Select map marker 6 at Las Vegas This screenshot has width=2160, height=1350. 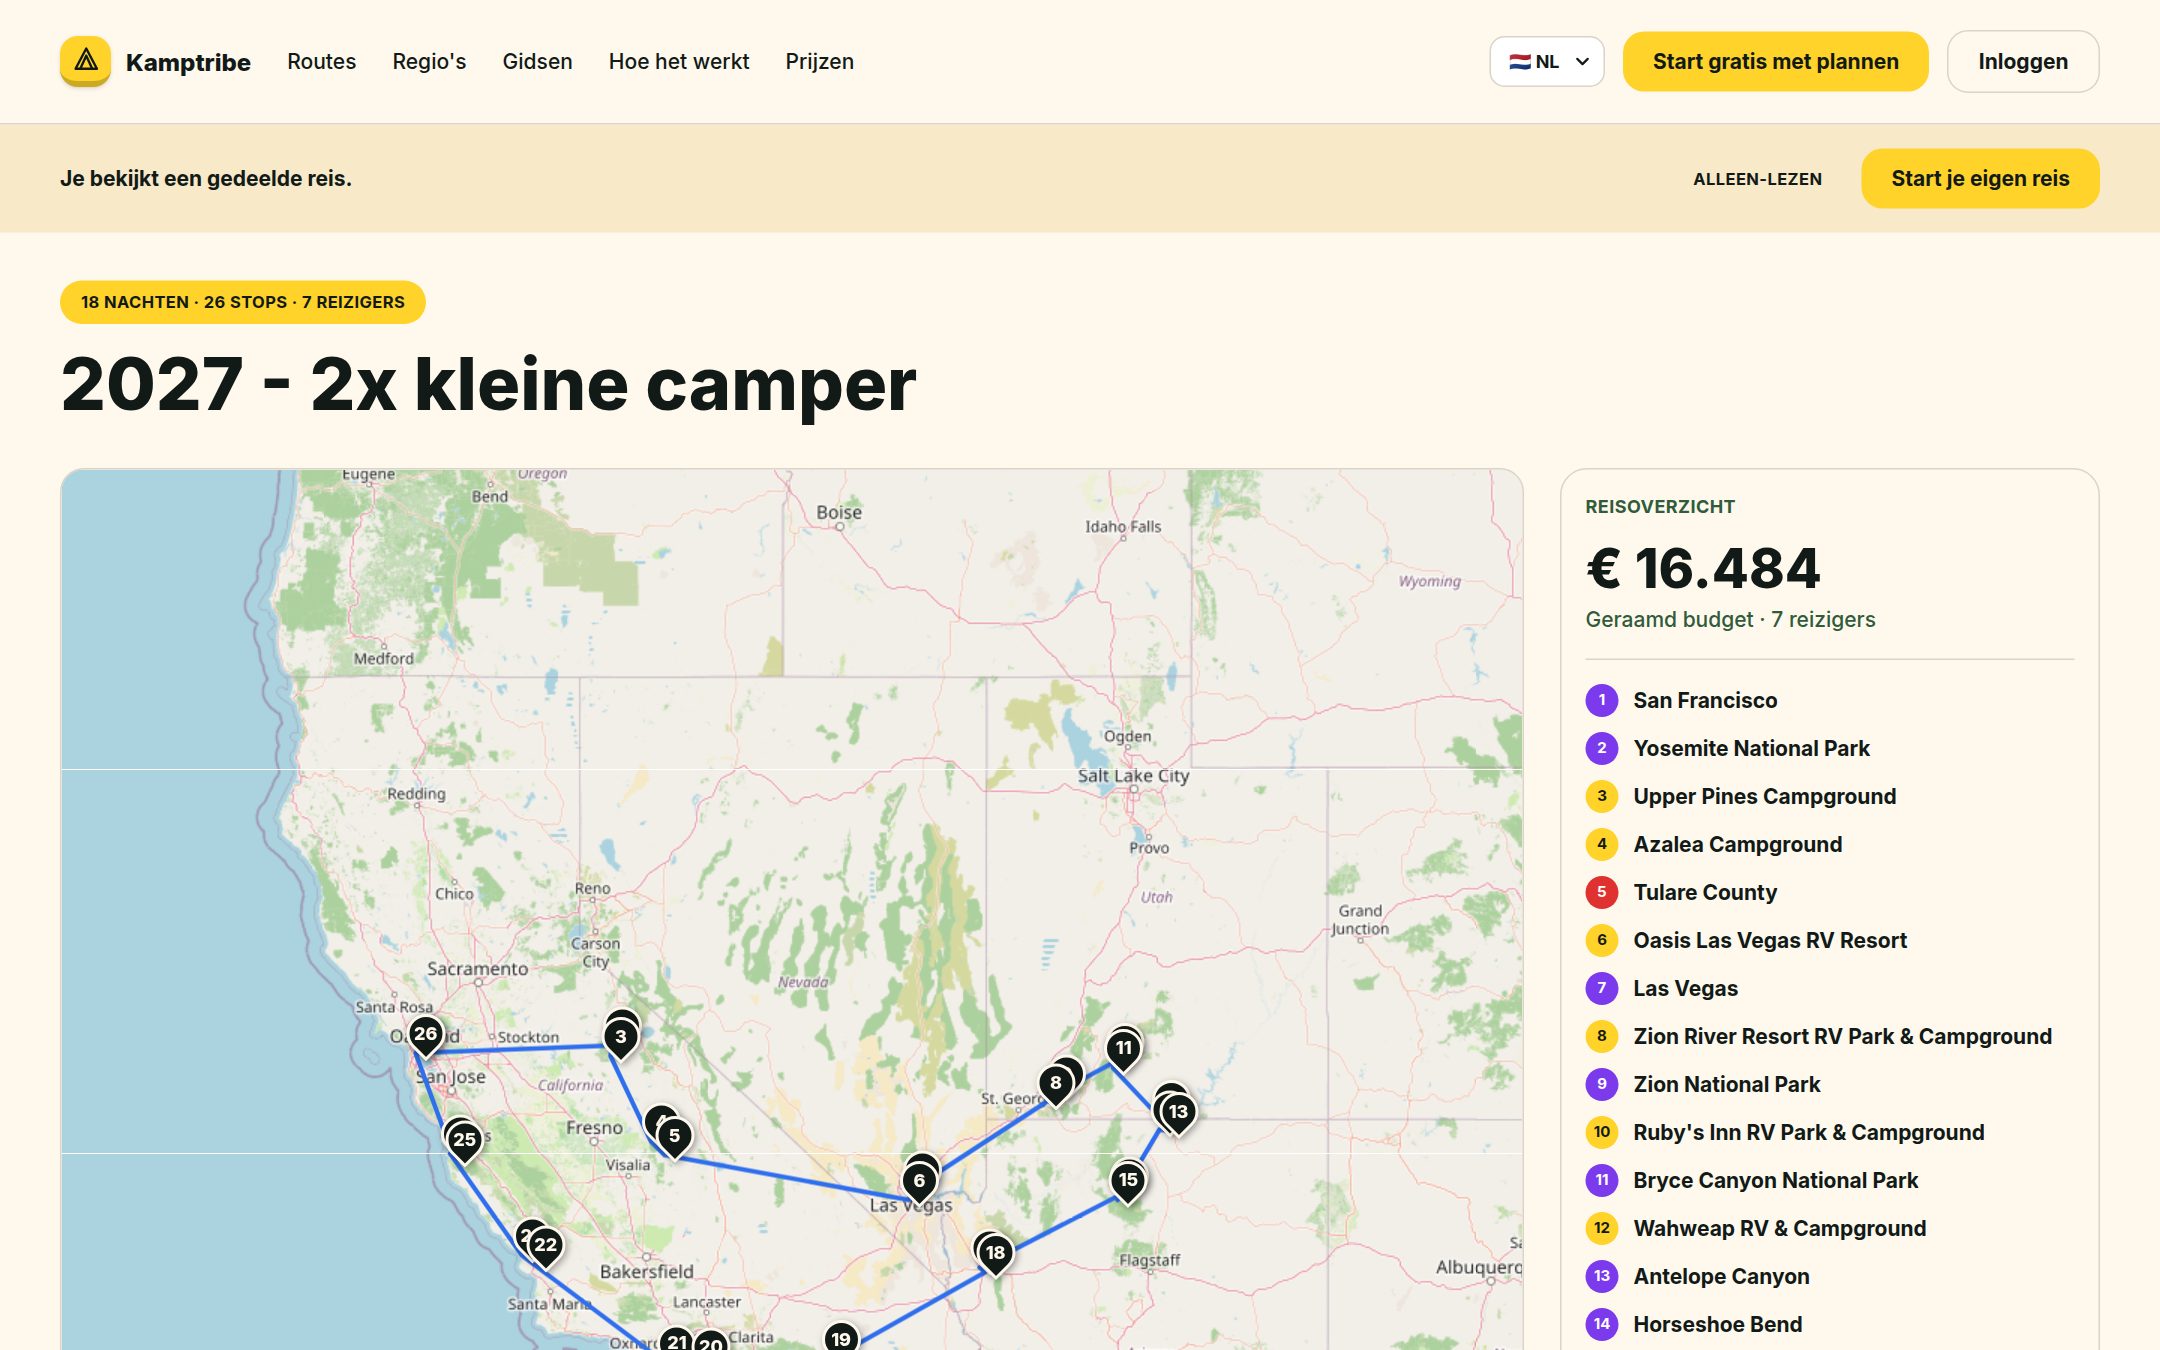point(919,1183)
